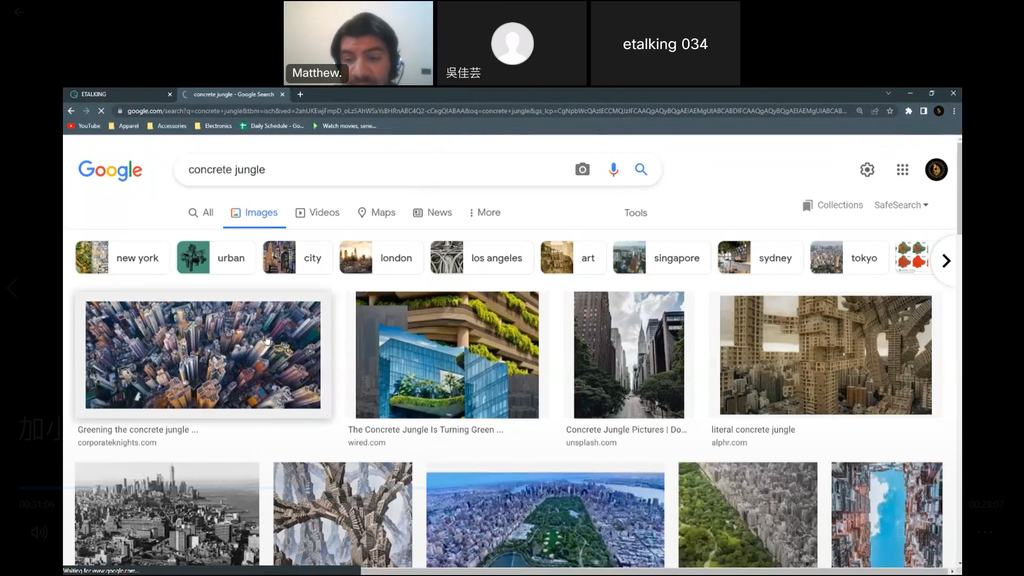The height and width of the screenshot is (576, 1024).
Task: Click the browser forward arrow
Action: [86, 111]
